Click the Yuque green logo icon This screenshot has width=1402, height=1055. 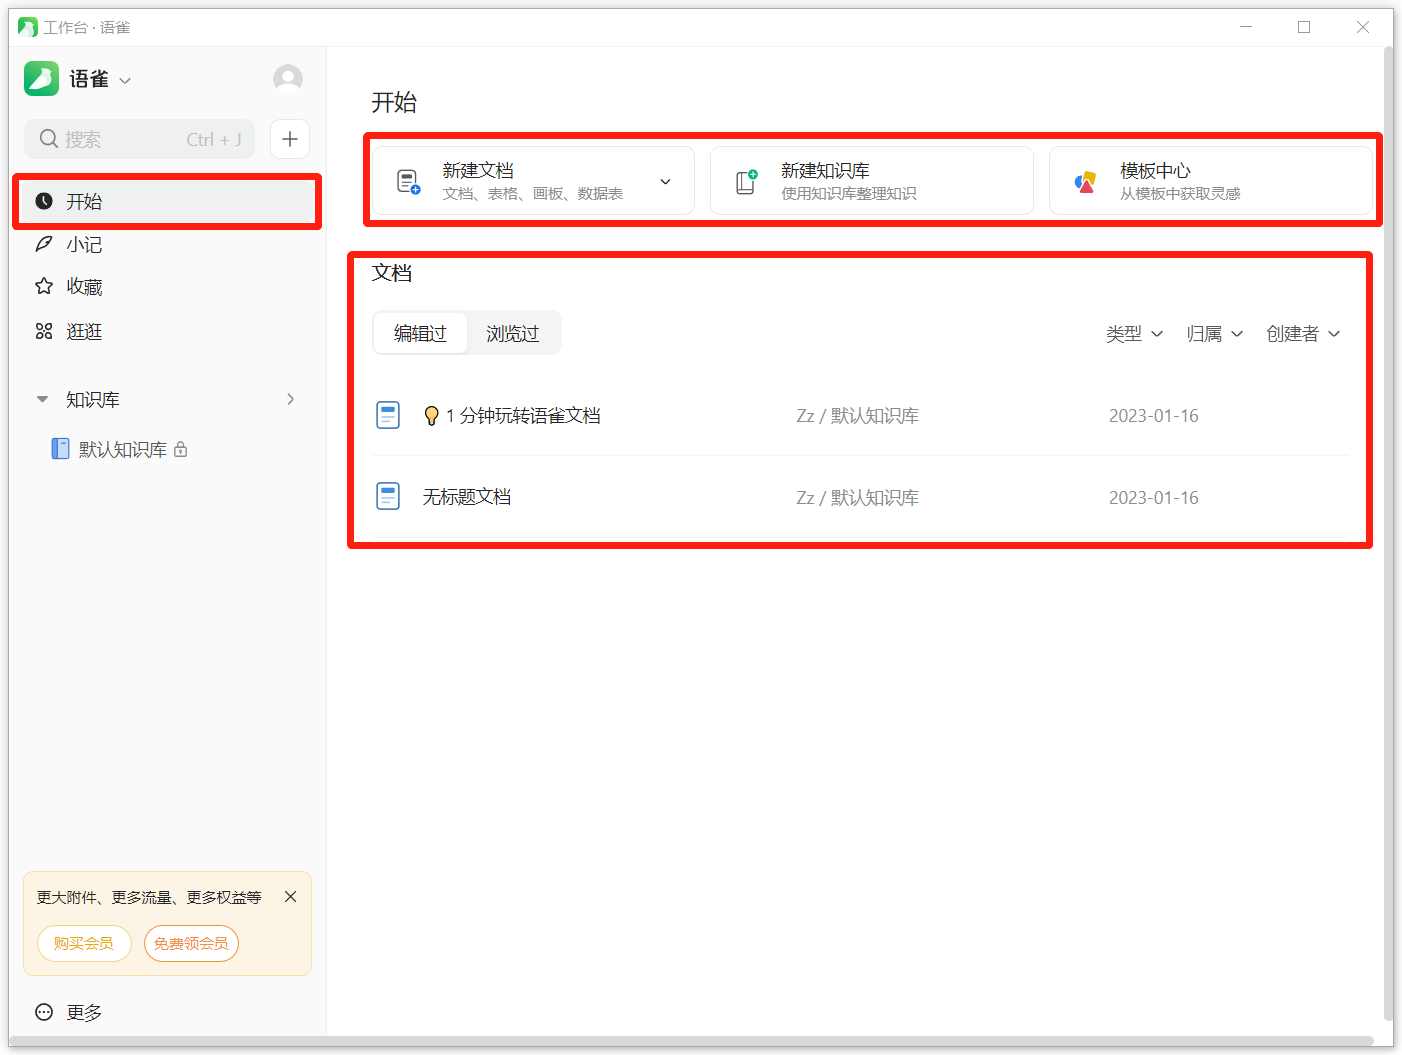[42, 78]
